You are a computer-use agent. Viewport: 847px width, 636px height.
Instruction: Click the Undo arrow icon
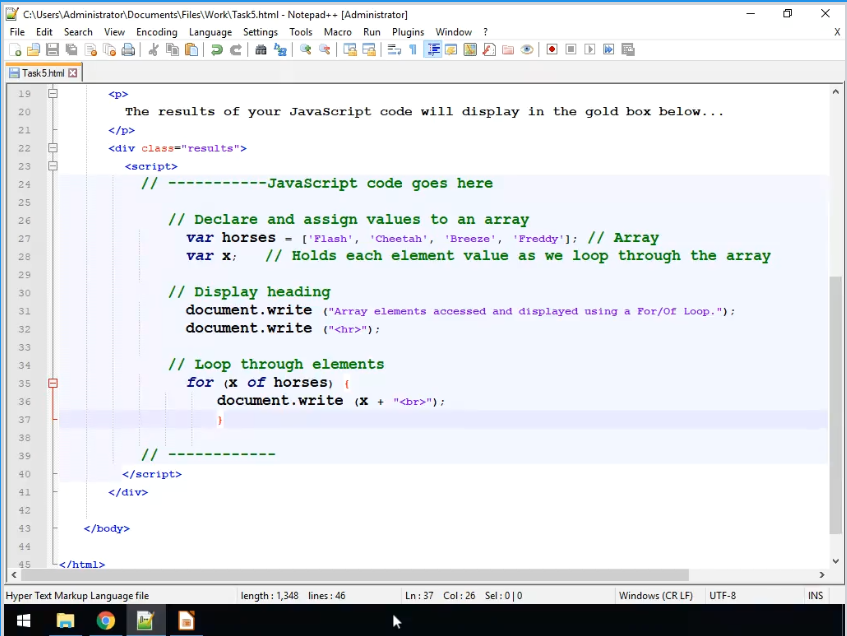[x=216, y=50]
